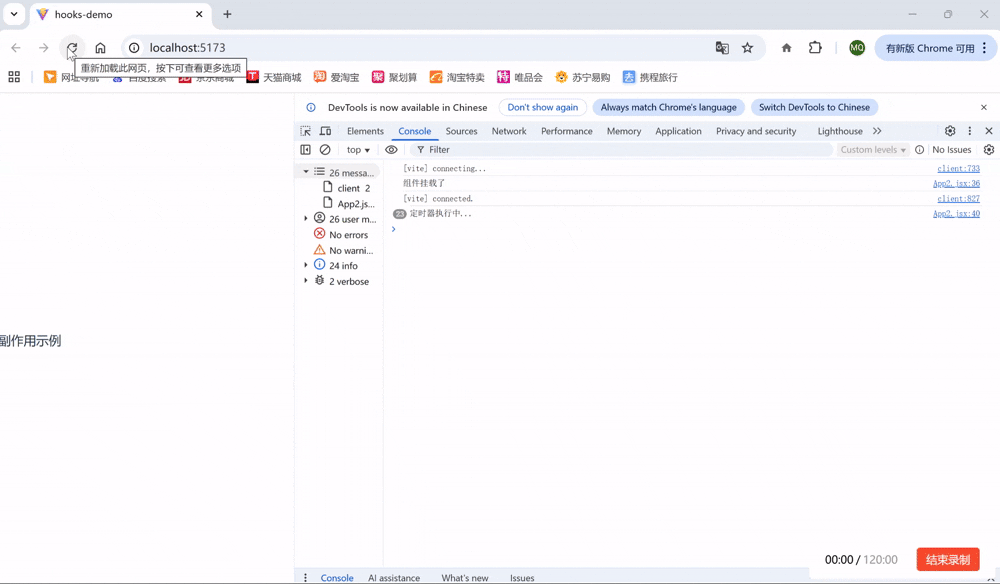Activate the inspect element picker icon
This screenshot has height=584, width=1000.
[305, 131]
